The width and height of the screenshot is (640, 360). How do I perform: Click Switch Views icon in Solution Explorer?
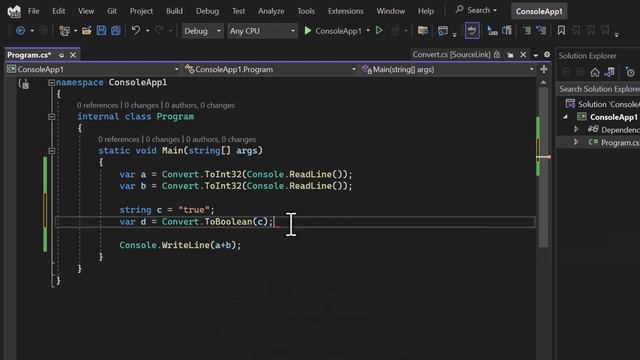(609, 73)
